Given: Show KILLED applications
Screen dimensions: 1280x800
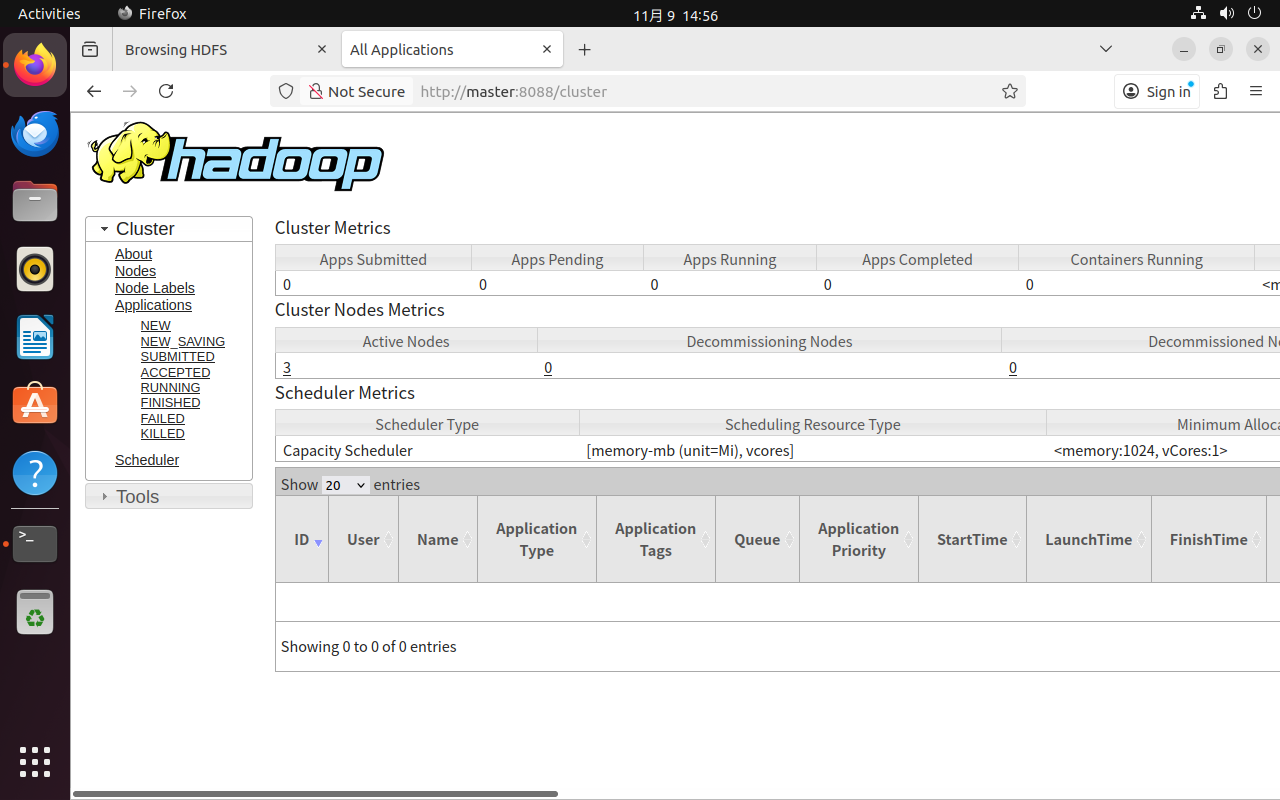Looking at the screenshot, I should click(x=162, y=433).
